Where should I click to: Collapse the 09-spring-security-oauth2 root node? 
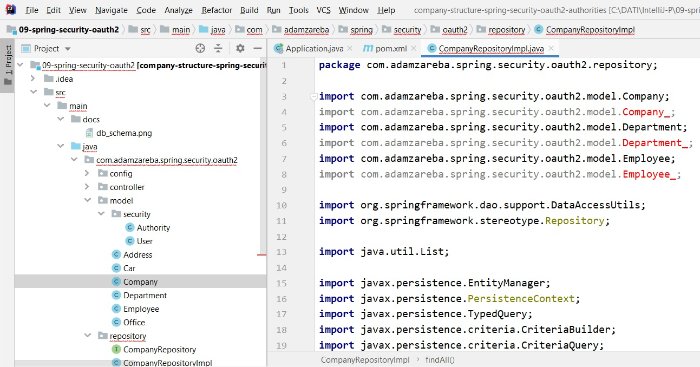click(x=21, y=65)
